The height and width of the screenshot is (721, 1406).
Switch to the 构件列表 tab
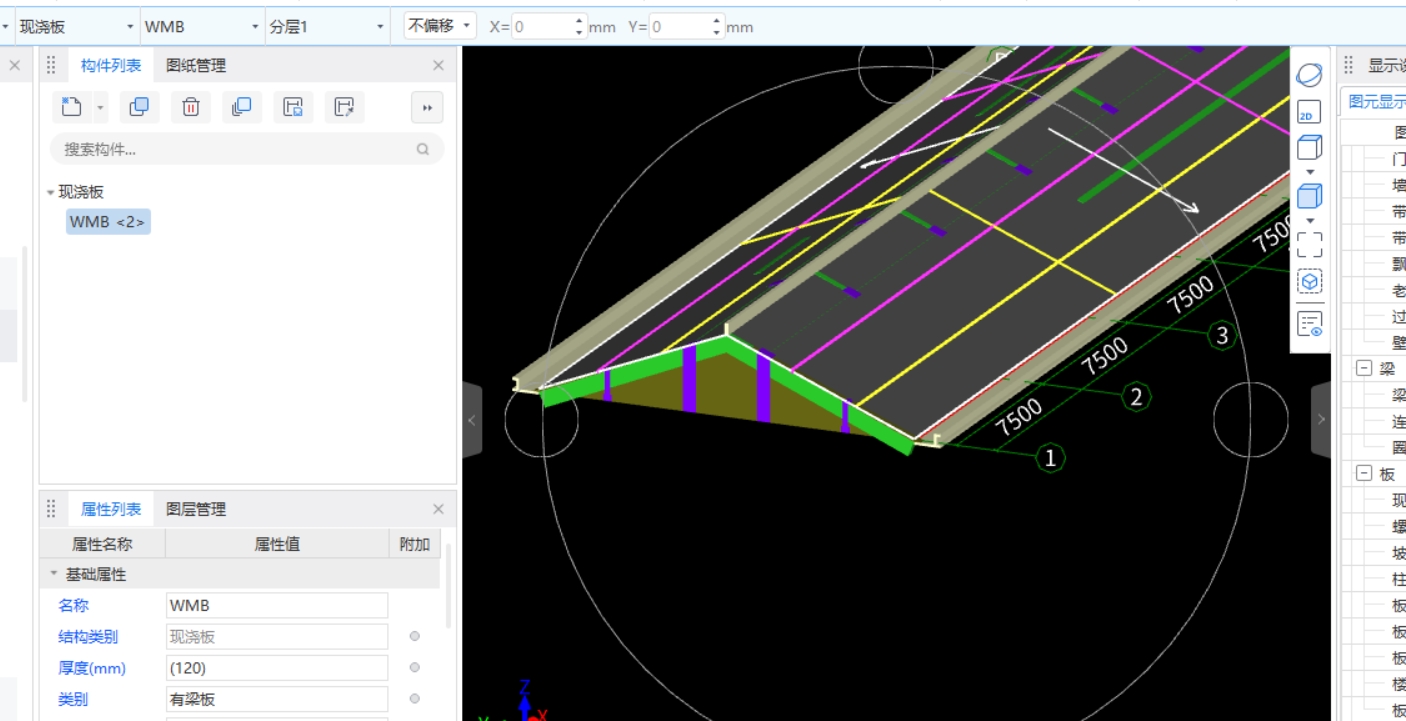111,66
